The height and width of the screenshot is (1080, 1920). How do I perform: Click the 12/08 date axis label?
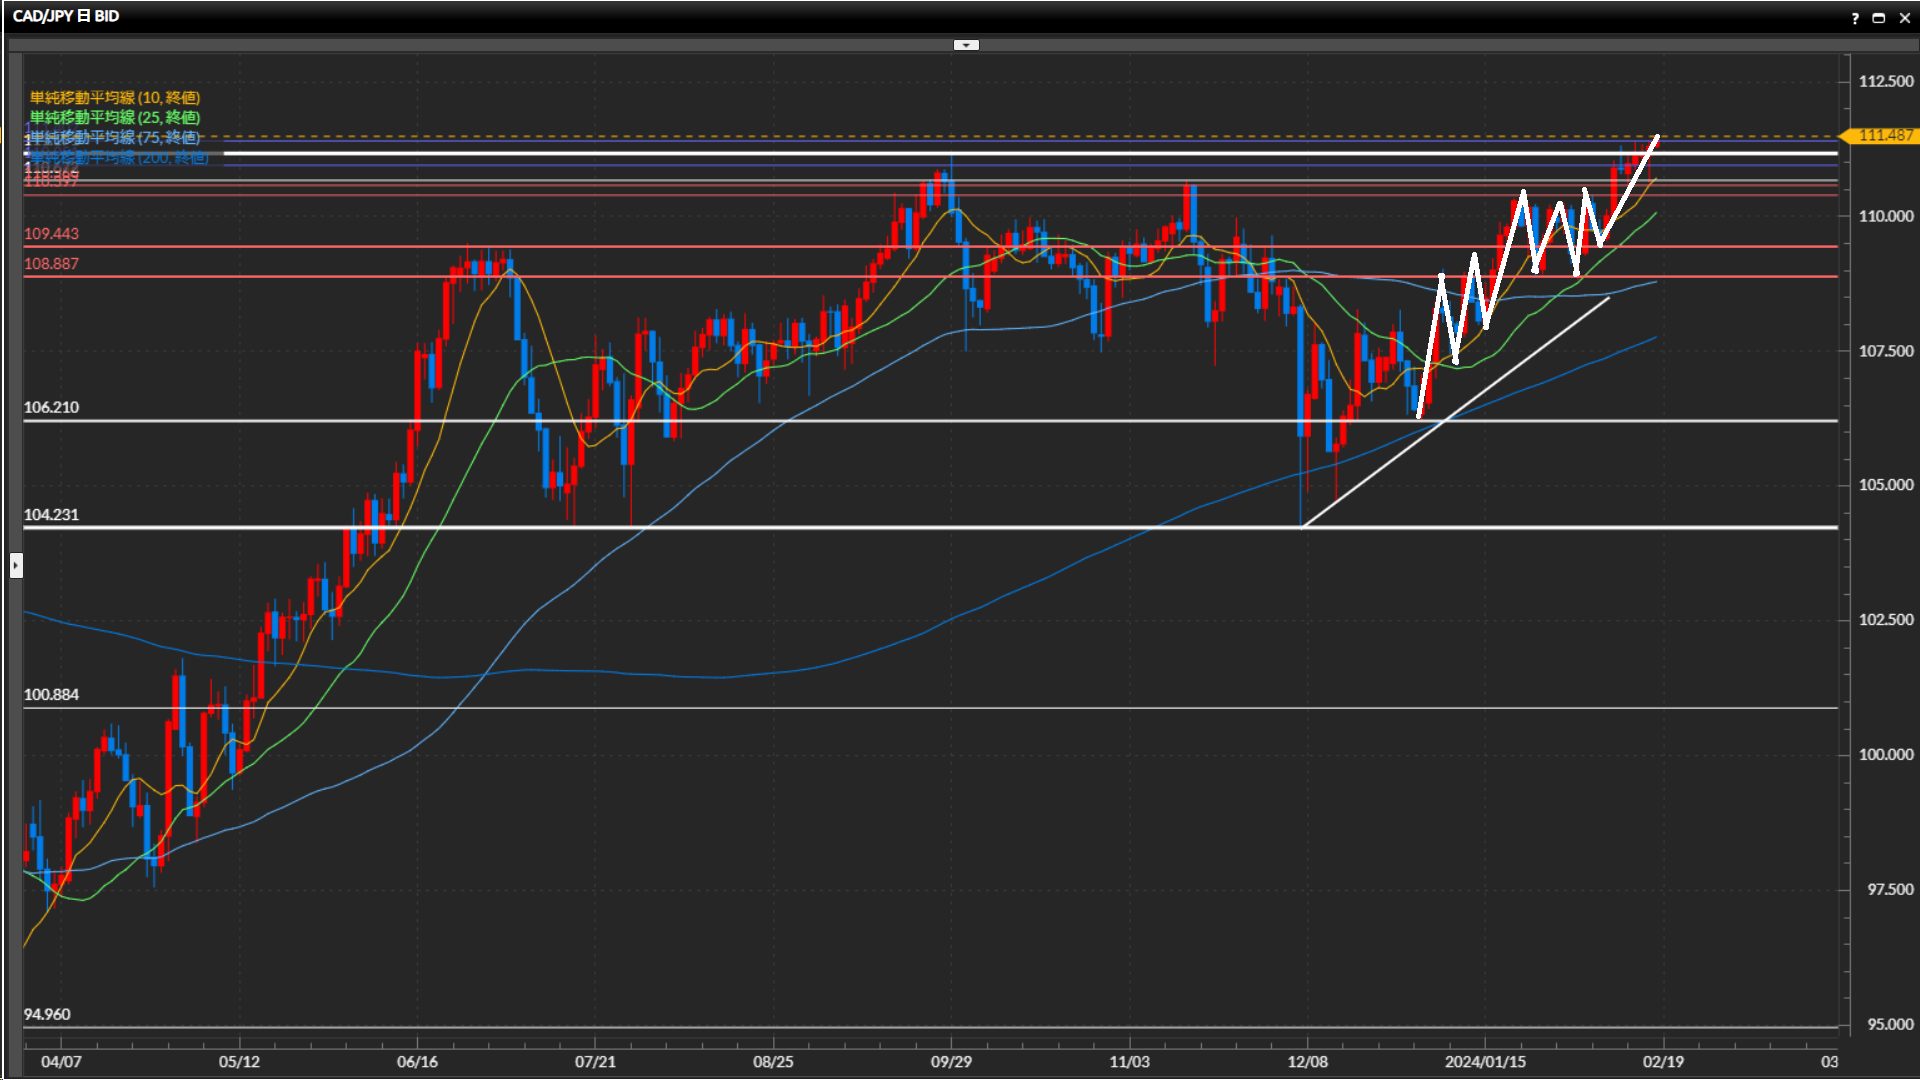coord(1307,1061)
